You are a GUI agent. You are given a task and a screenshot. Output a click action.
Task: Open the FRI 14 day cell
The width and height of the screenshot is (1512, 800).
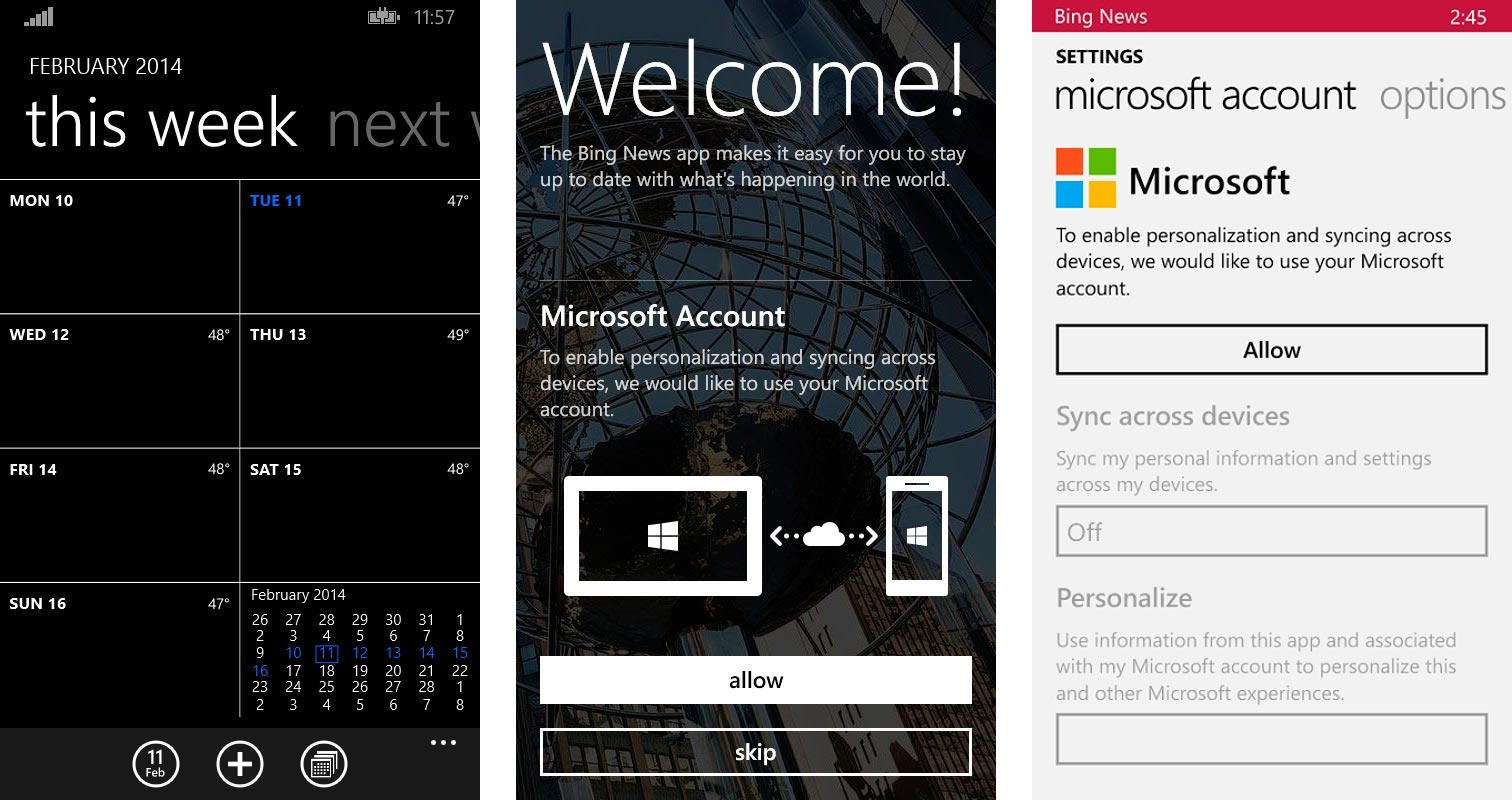tap(120, 515)
